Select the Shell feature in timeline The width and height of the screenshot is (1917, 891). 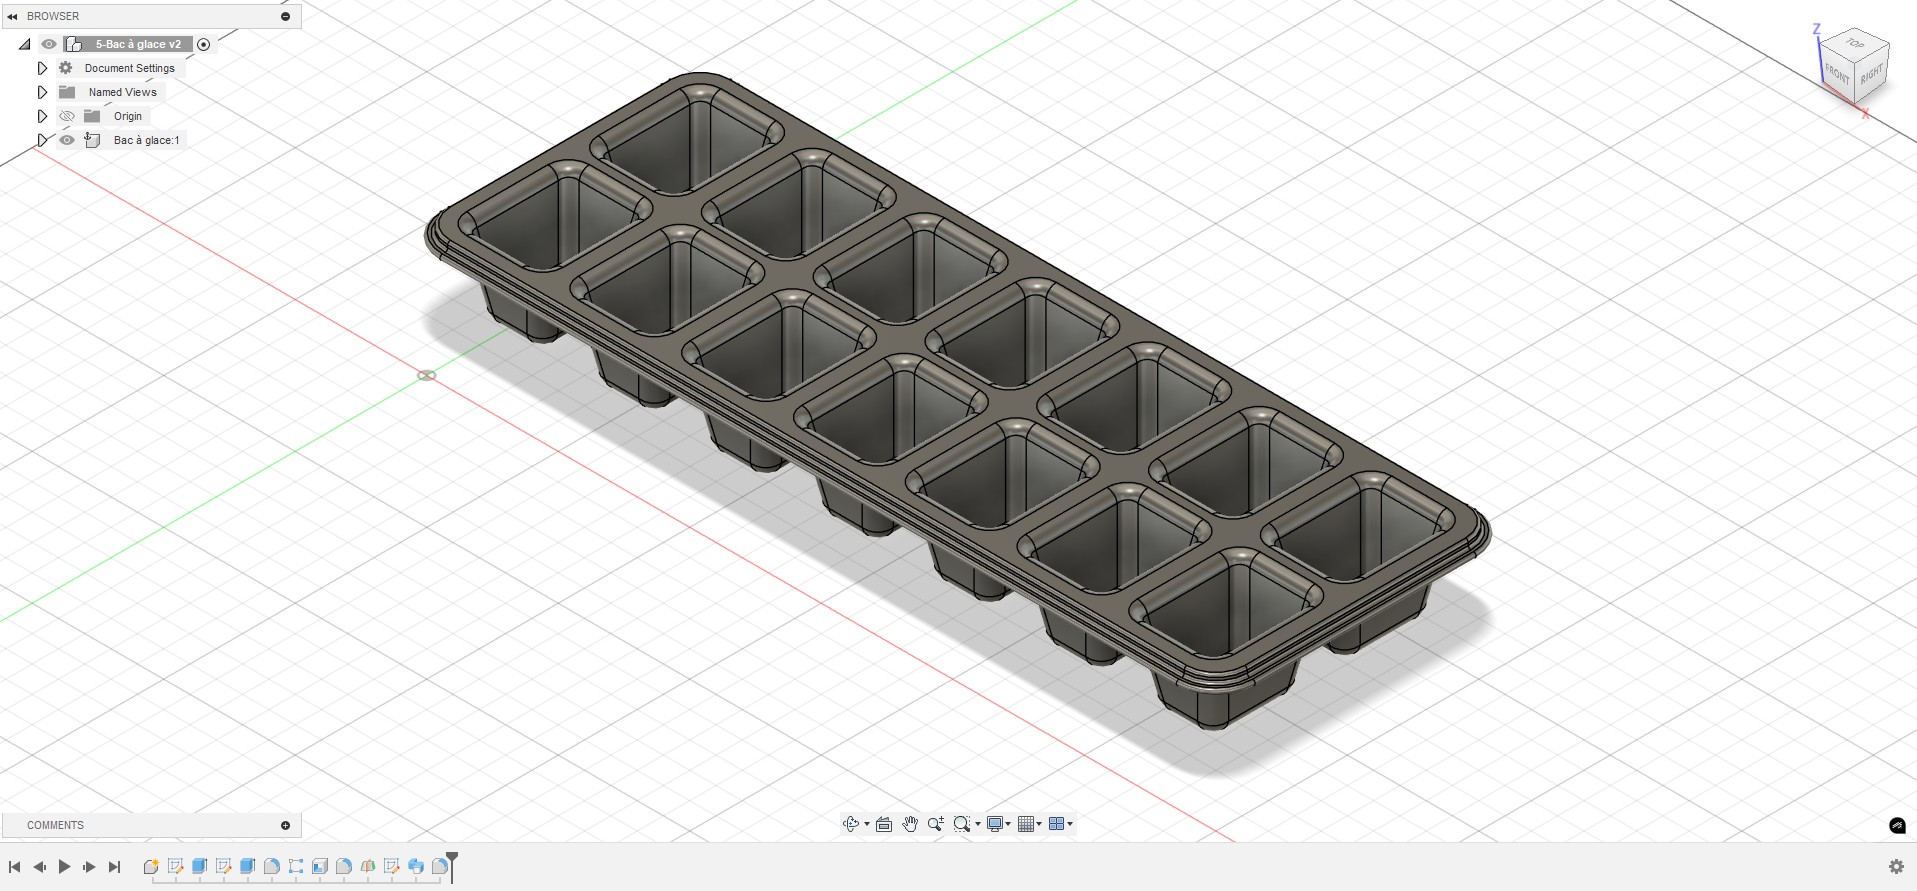319,866
